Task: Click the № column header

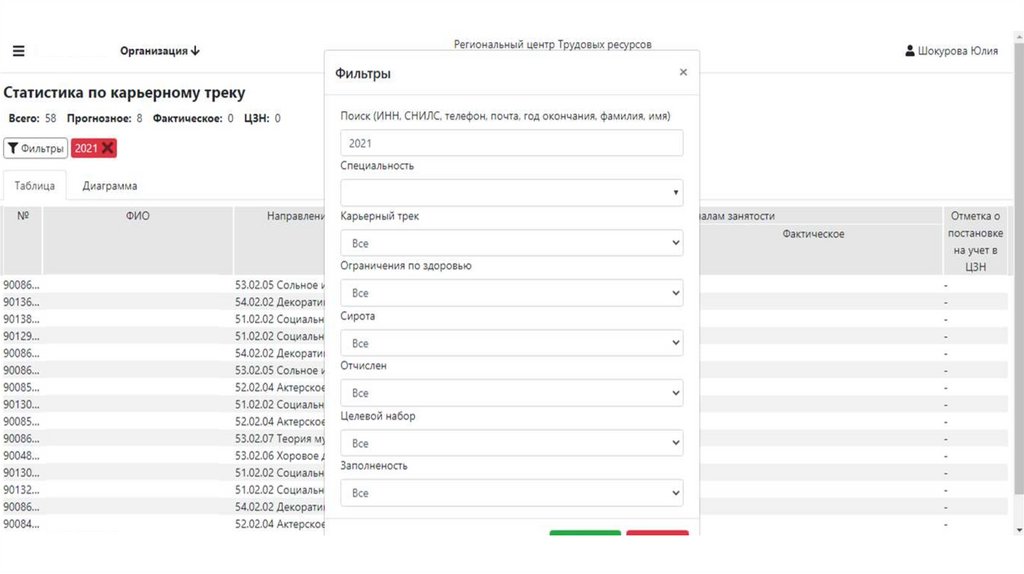Action: 22,215
